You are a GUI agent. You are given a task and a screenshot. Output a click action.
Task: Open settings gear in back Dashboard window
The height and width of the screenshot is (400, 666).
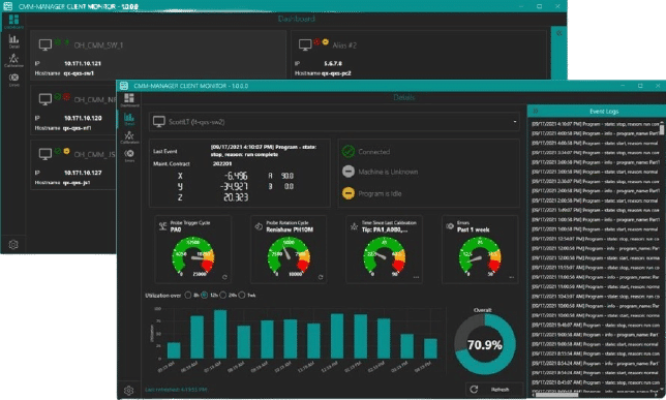pyautogui.click(x=13, y=245)
